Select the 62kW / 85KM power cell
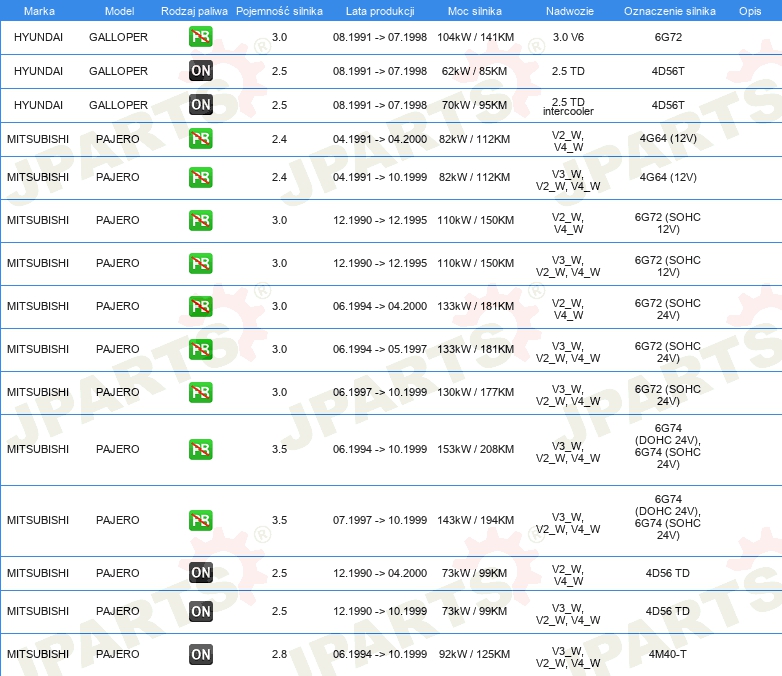782x676 pixels. [x=474, y=71]
